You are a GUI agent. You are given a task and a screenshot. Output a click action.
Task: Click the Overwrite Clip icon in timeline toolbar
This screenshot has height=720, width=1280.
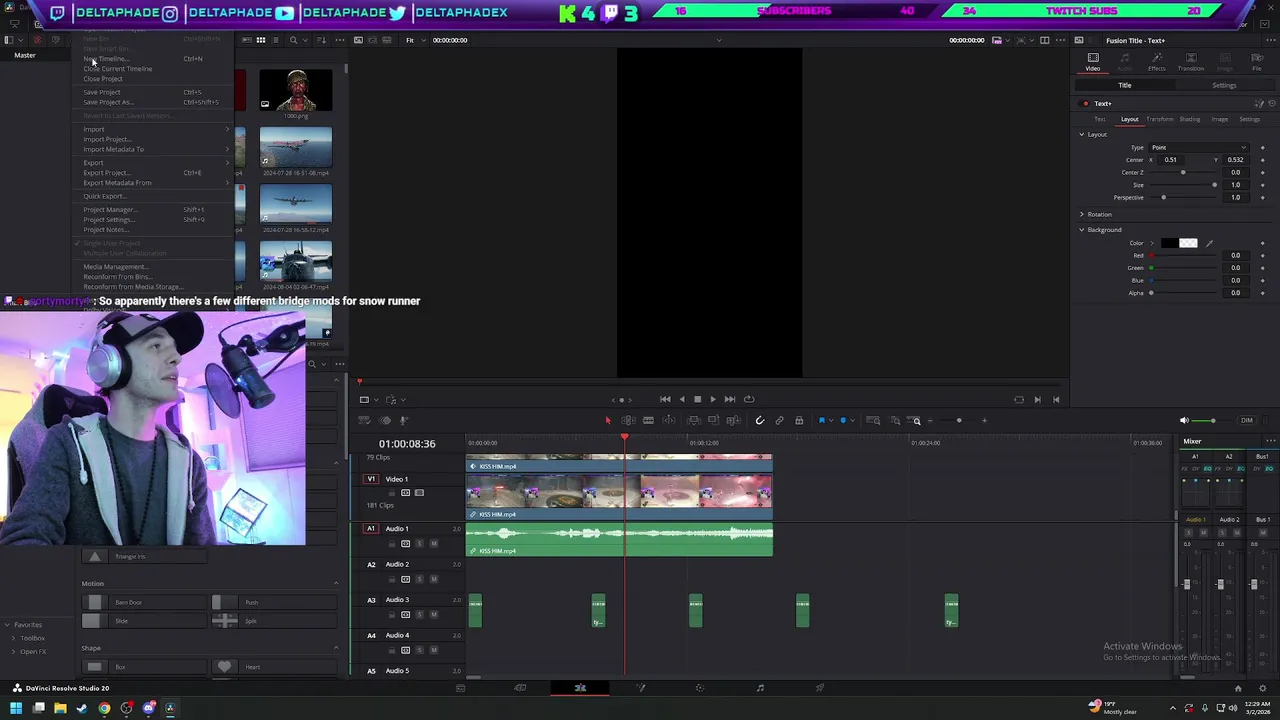tap(713, 420)
